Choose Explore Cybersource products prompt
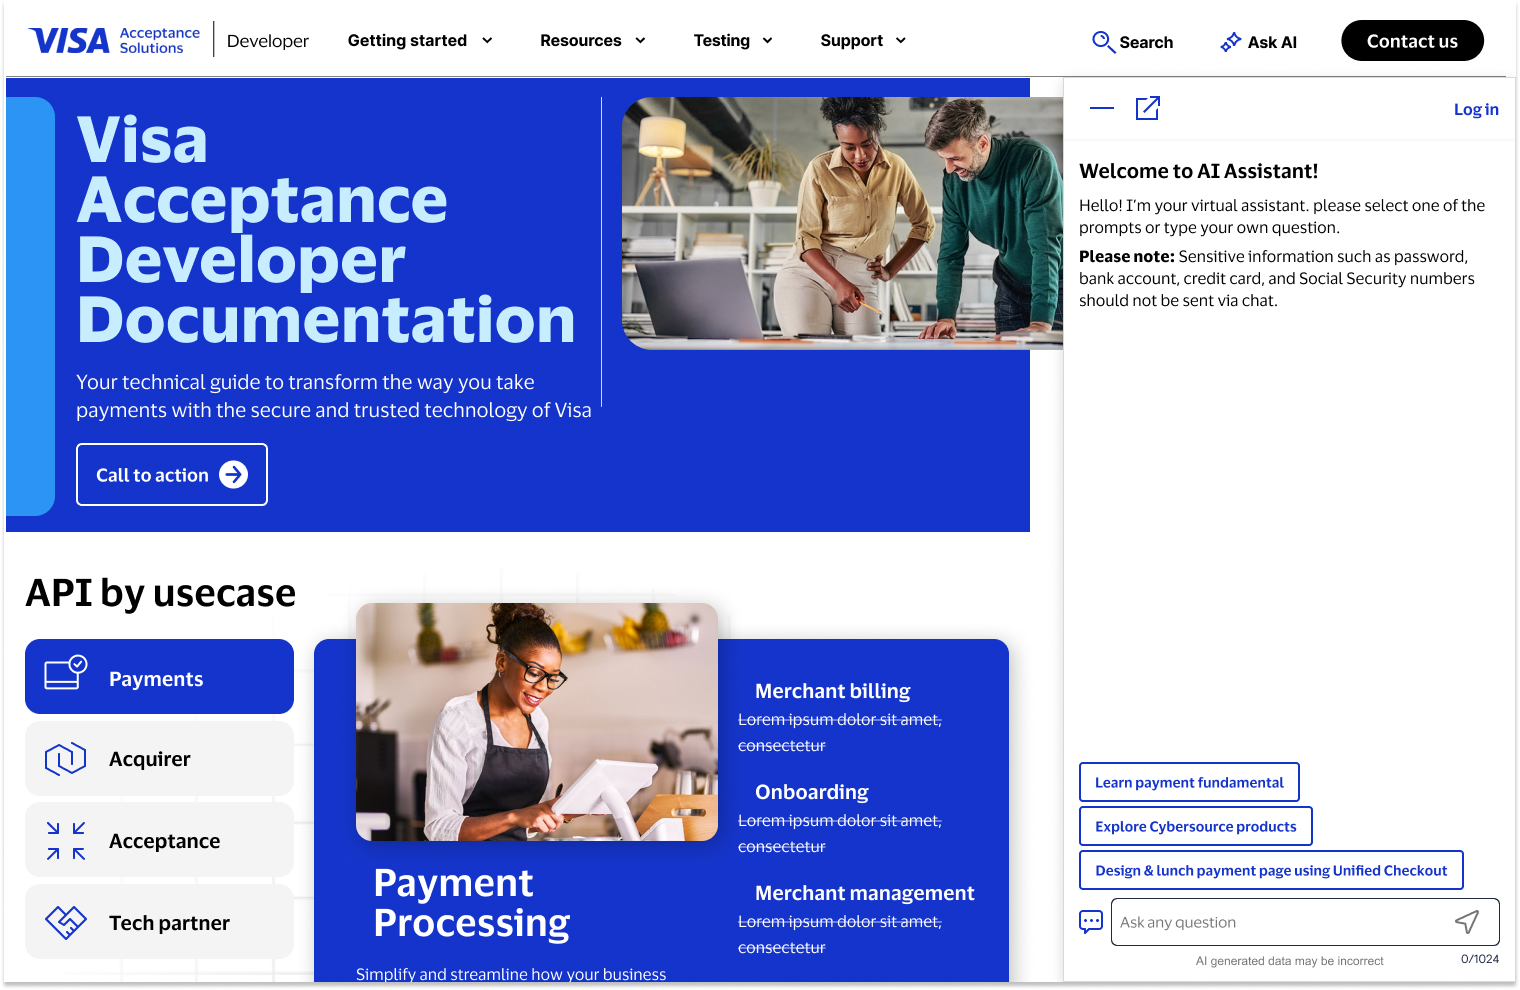The image size is (1520, 990). [x=1195, y=826]
